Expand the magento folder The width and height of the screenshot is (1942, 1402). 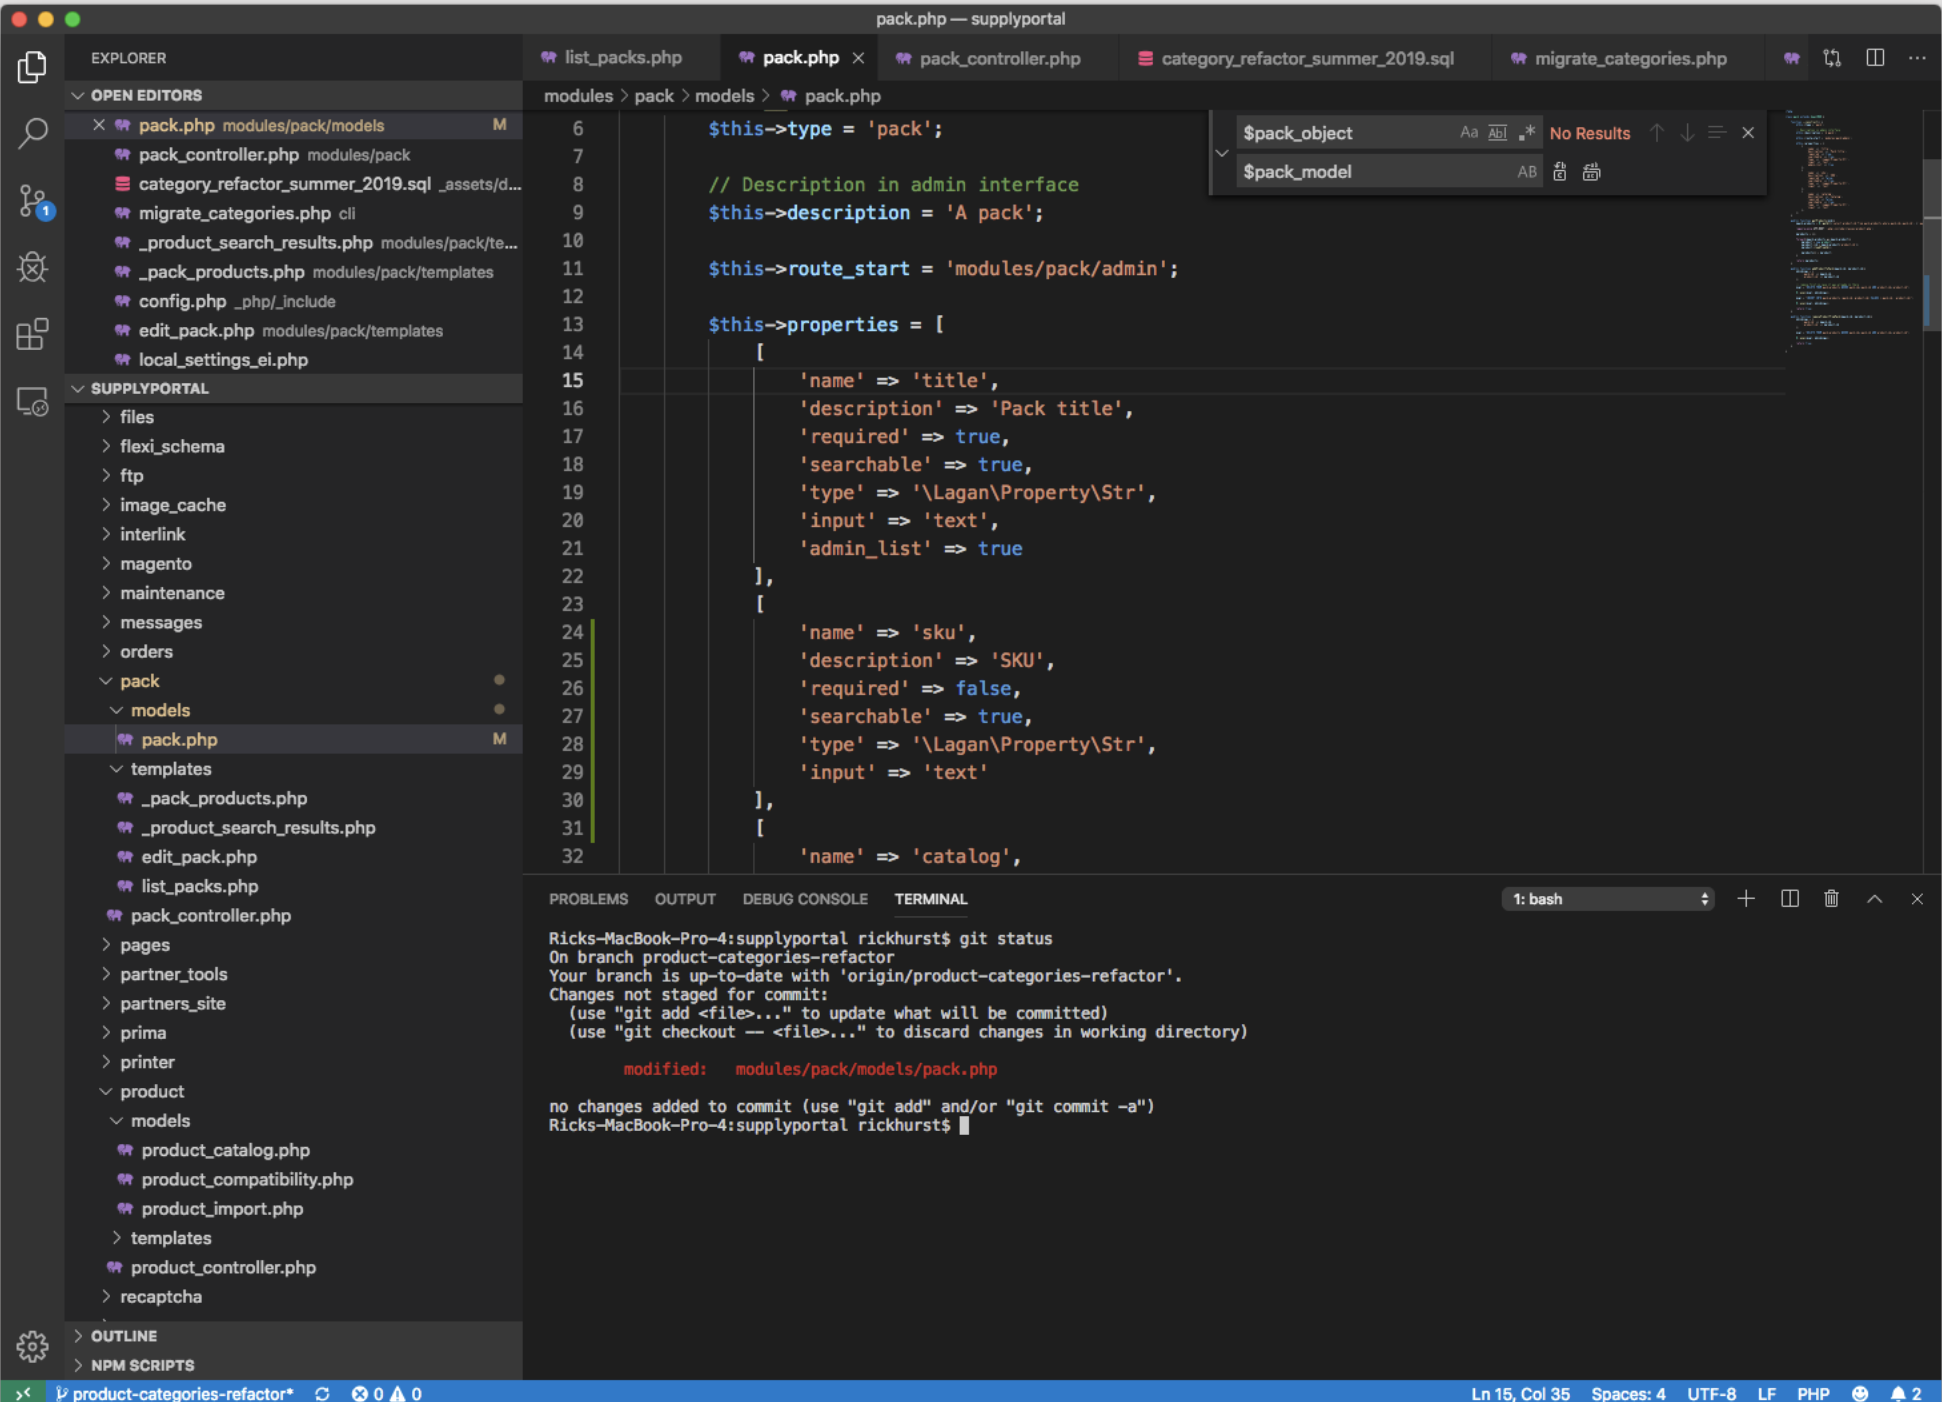coord(294,564)
